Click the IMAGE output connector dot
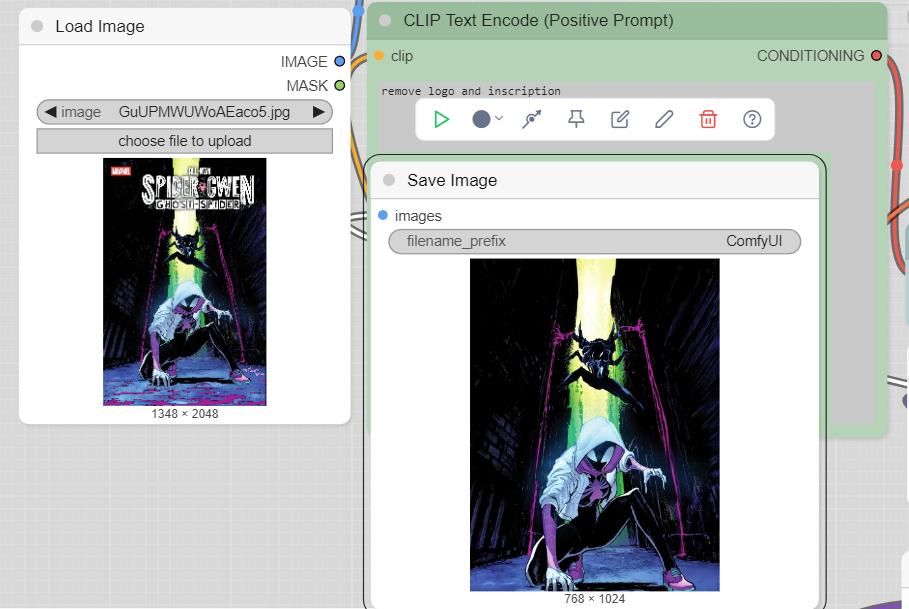 pyautogui.click(x=340, y=61)
